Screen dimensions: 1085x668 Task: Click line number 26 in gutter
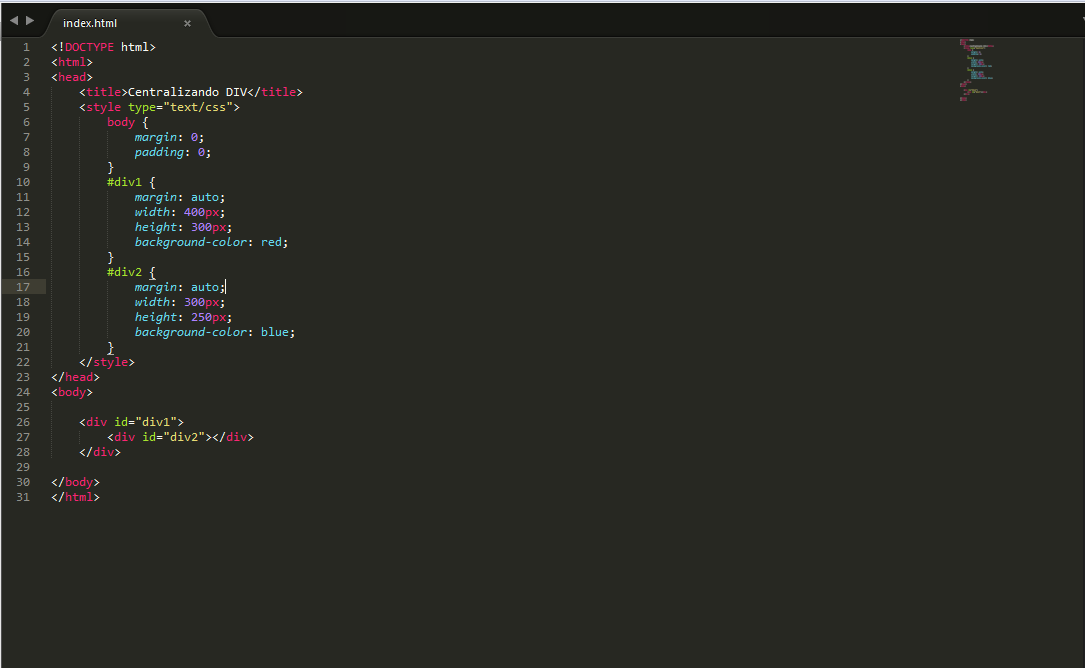(23, 422)
